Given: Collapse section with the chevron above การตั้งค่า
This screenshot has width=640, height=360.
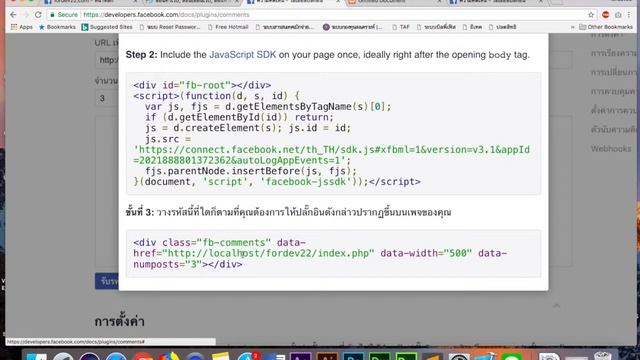Looking at the screenshot, I should [x=557, y=306].
